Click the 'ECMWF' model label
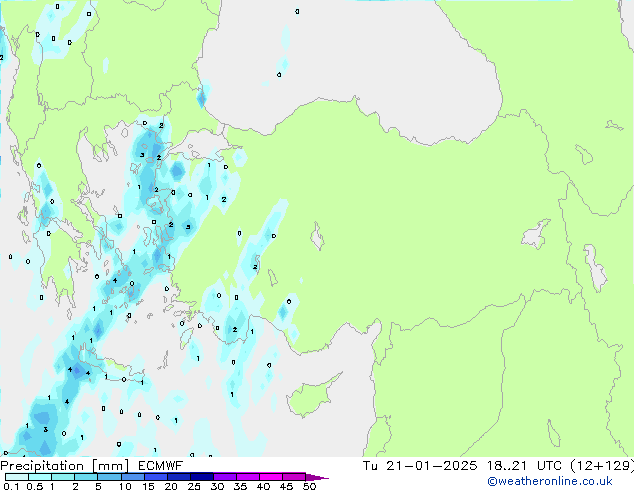634x490 pixels. tap(161, 466)
